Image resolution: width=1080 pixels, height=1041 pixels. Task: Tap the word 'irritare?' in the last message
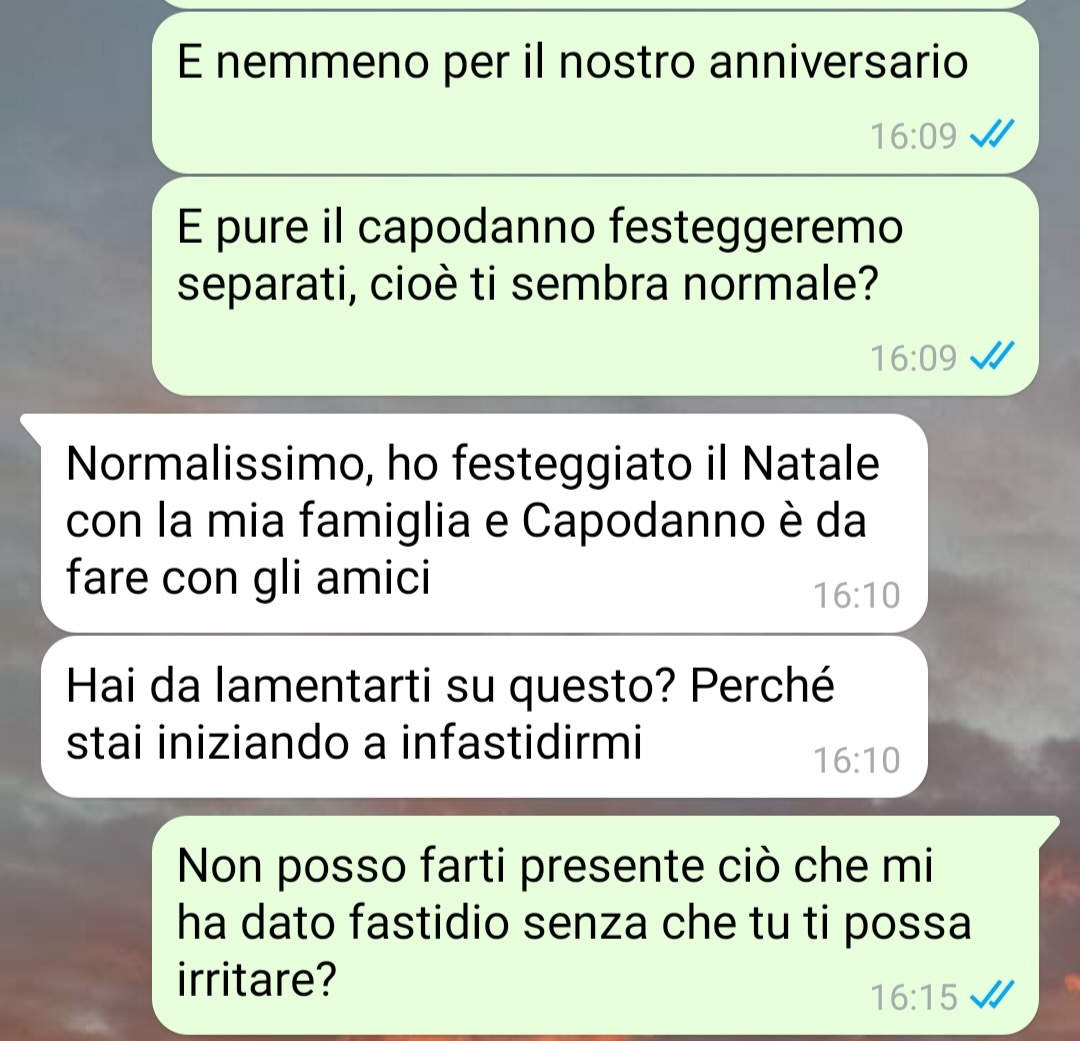click(x=256, y=978)
